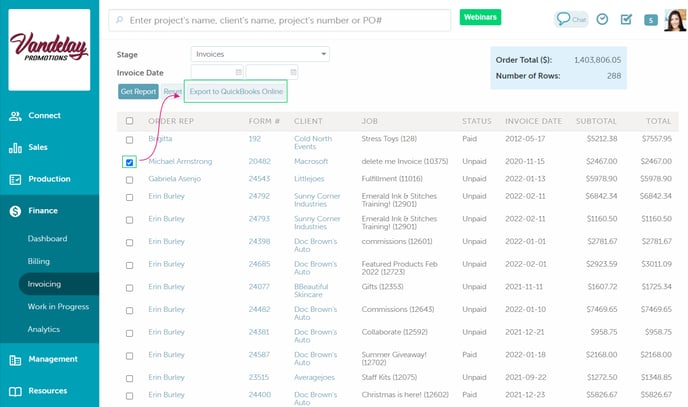Image resolution: width=688 pixels, height=407 pixels.
Task: Uncheck the Michael Armstrong row checkbox
Action: coord(129,162)
